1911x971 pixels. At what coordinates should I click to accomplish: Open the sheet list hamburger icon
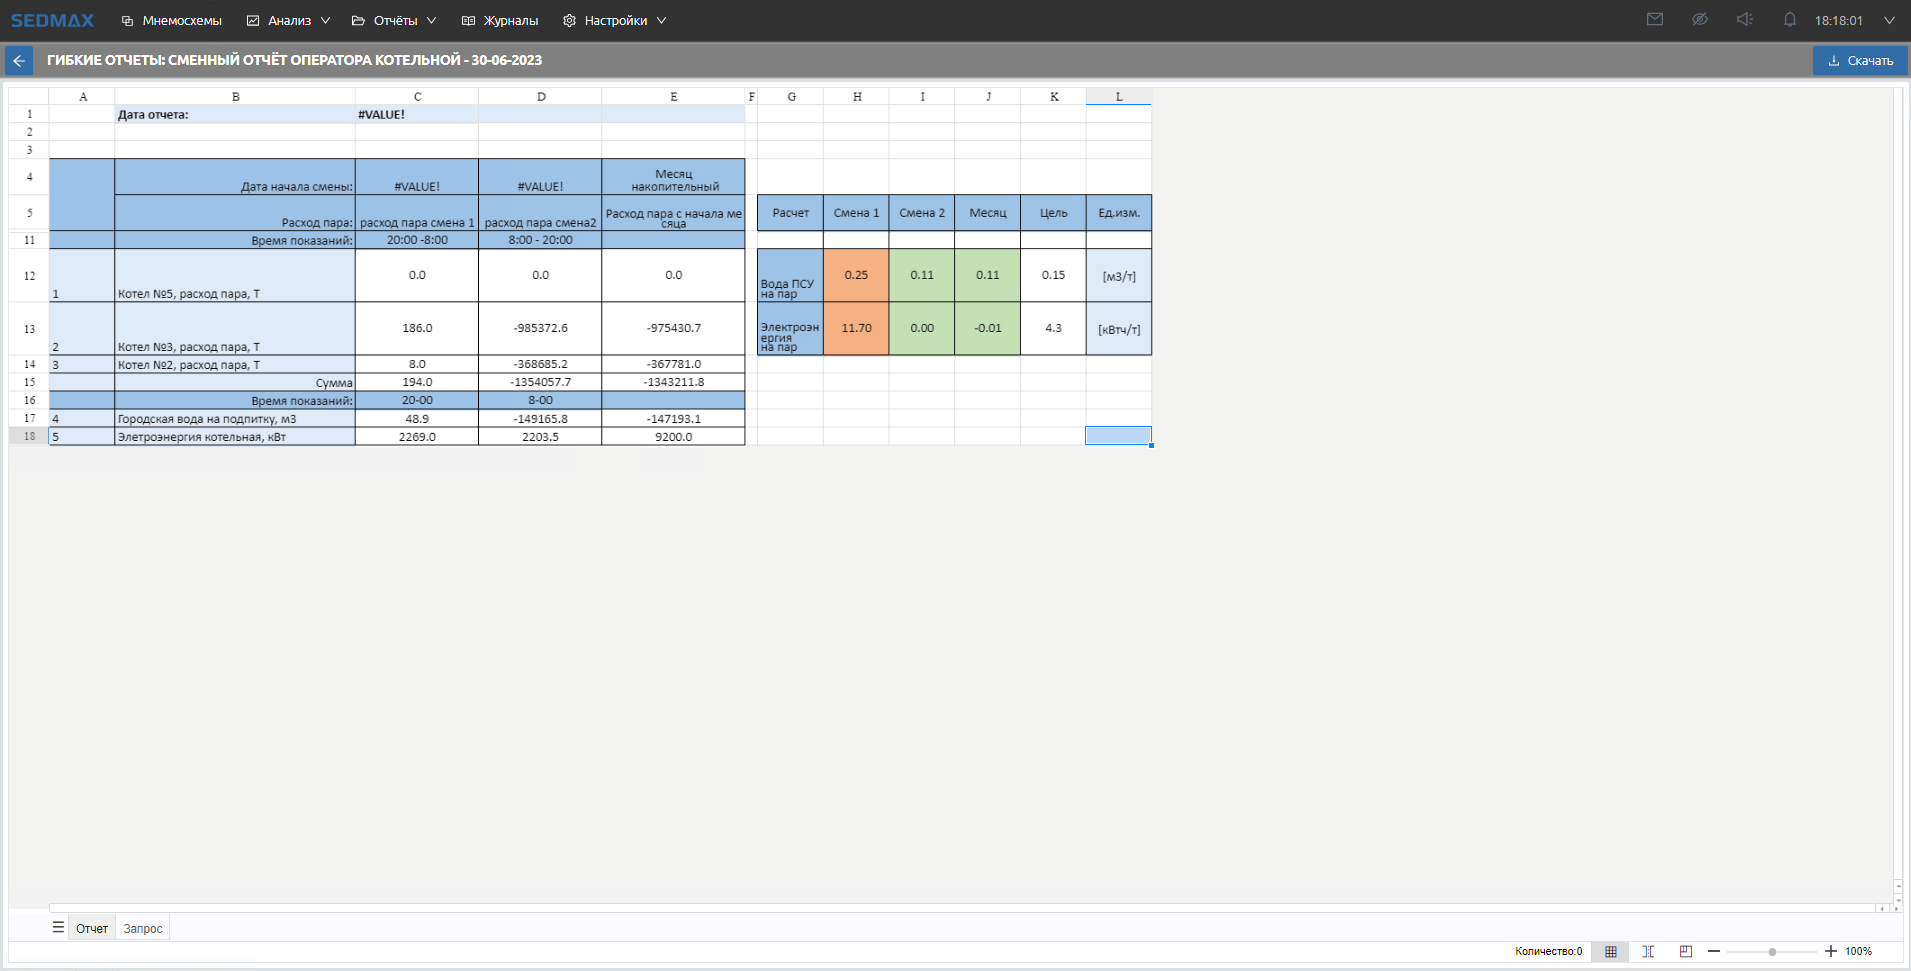(58, 928)
